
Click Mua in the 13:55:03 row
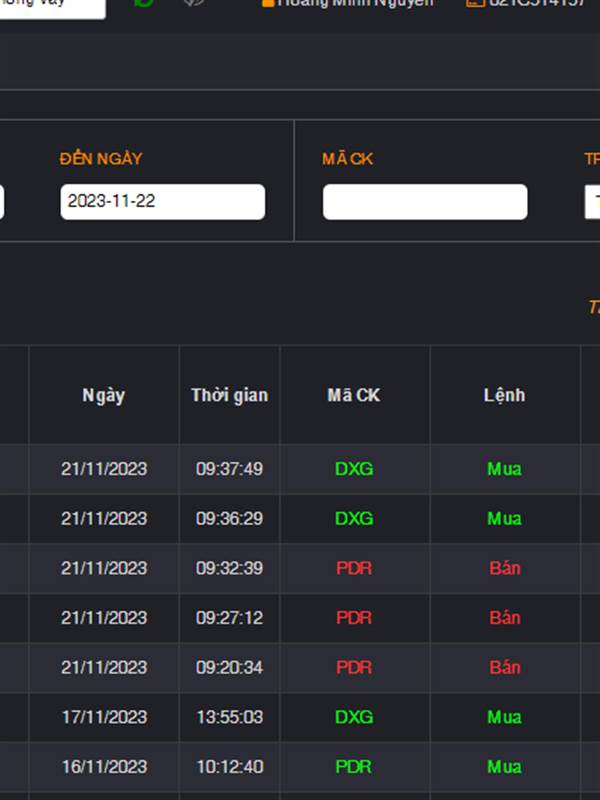pyautogui.click(x=505, y=717)
